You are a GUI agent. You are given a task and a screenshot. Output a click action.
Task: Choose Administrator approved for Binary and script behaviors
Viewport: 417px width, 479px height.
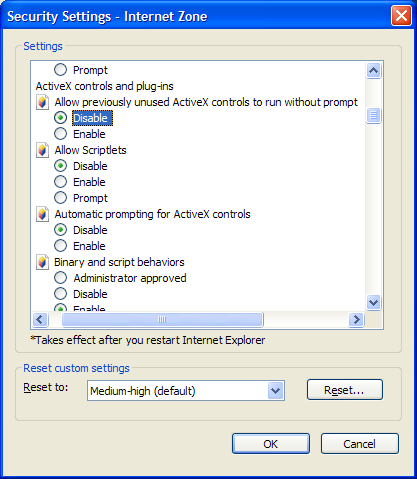(x=60, y=278)
